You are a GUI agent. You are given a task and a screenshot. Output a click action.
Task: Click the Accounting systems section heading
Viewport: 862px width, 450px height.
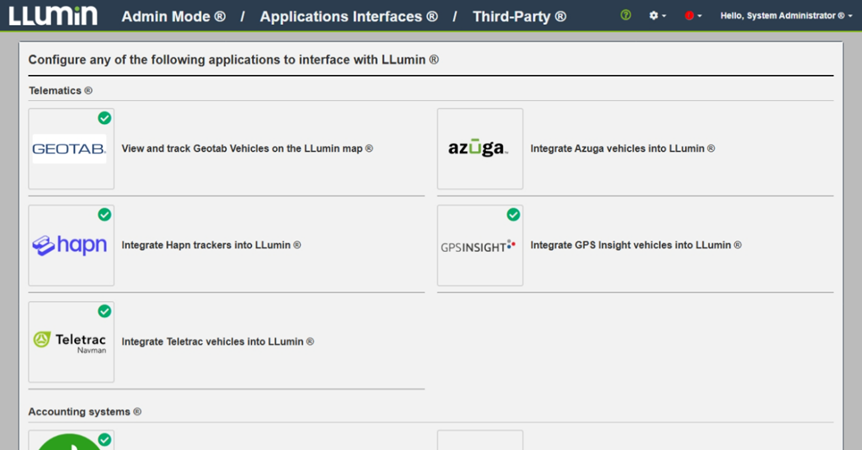[x=85, y=412]
